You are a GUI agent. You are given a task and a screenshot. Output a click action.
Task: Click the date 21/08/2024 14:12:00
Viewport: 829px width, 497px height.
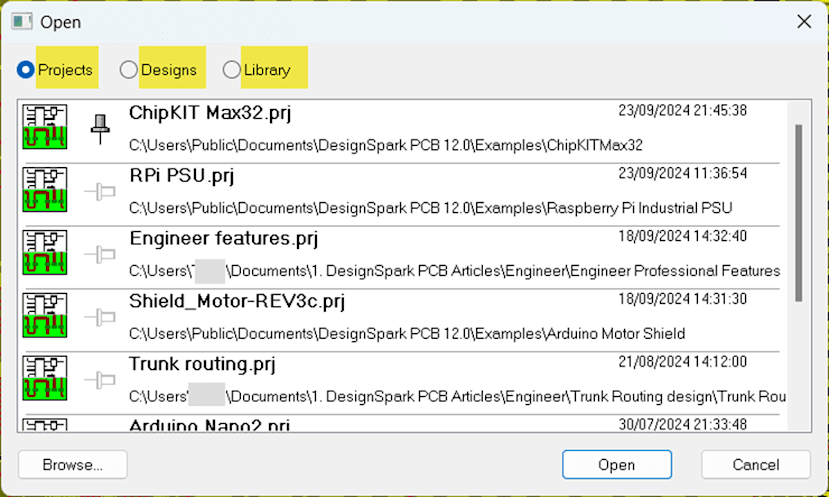(683, 362)
